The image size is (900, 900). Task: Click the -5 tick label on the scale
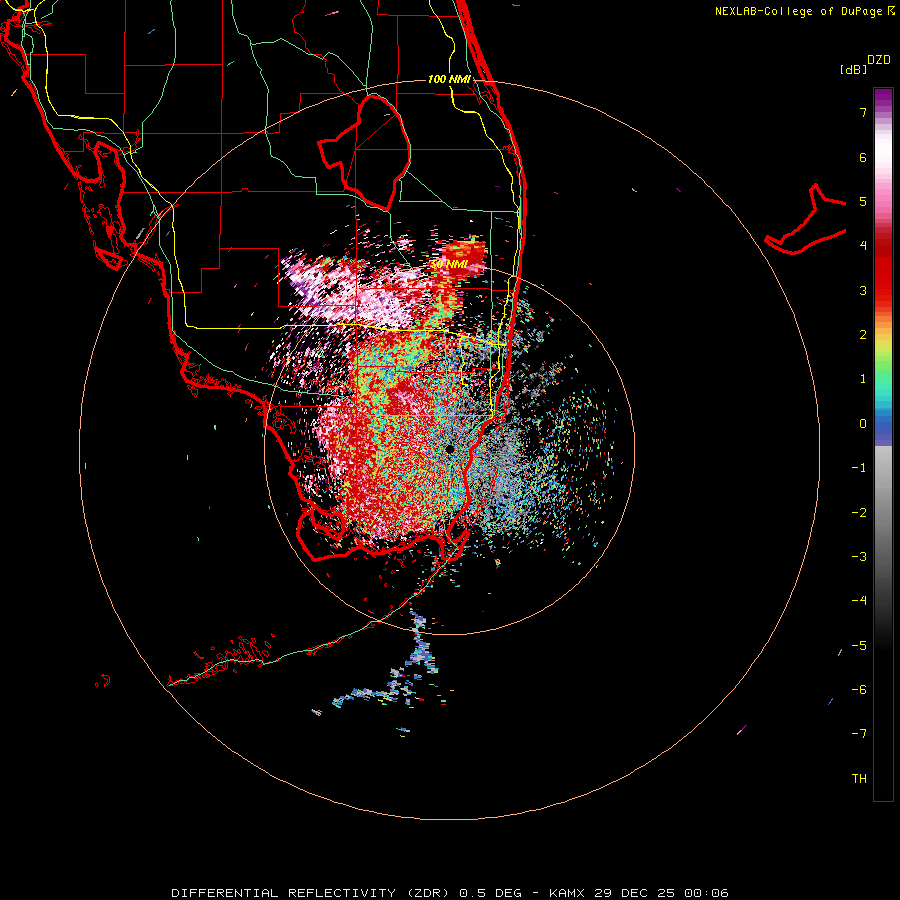[859, 645]
